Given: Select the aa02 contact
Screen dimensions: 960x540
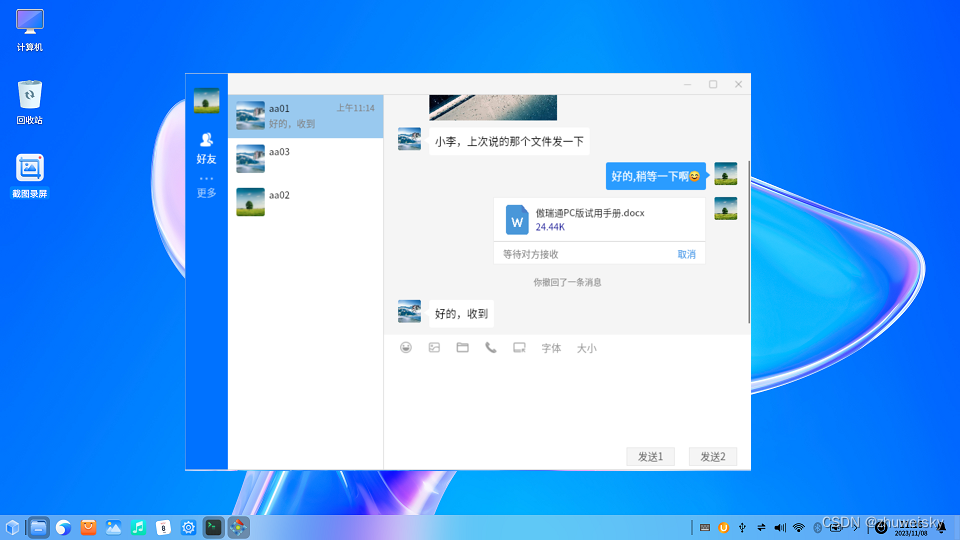Looking at the screenshot, I should pyautogui.click(x=306, y=202).
